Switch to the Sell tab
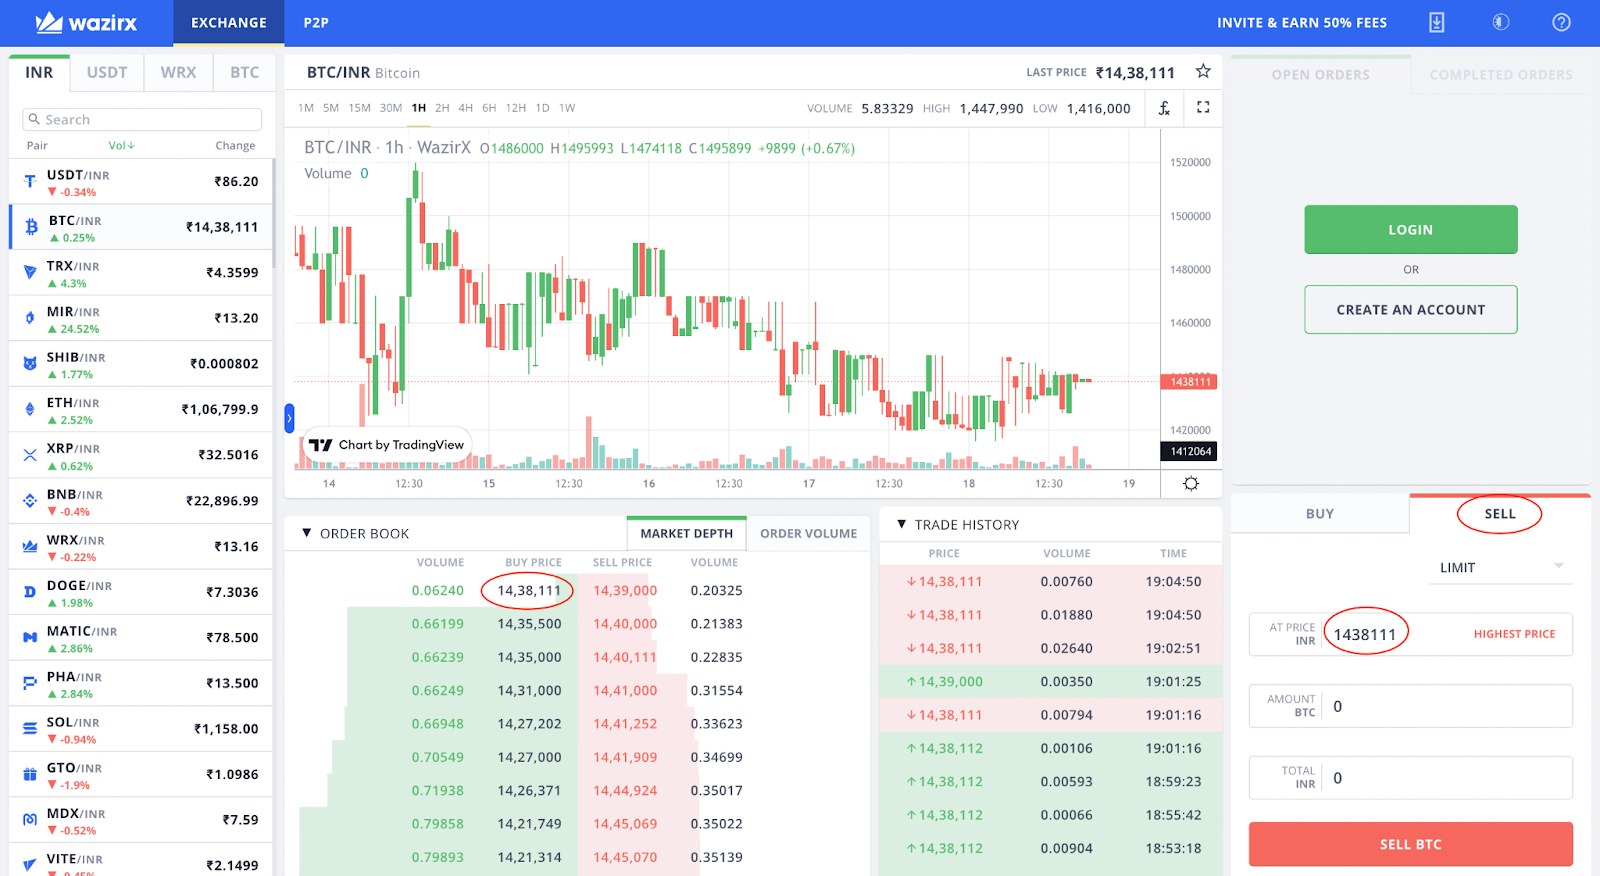Viewport: 1600px width, 876px height. (1500, 514)
